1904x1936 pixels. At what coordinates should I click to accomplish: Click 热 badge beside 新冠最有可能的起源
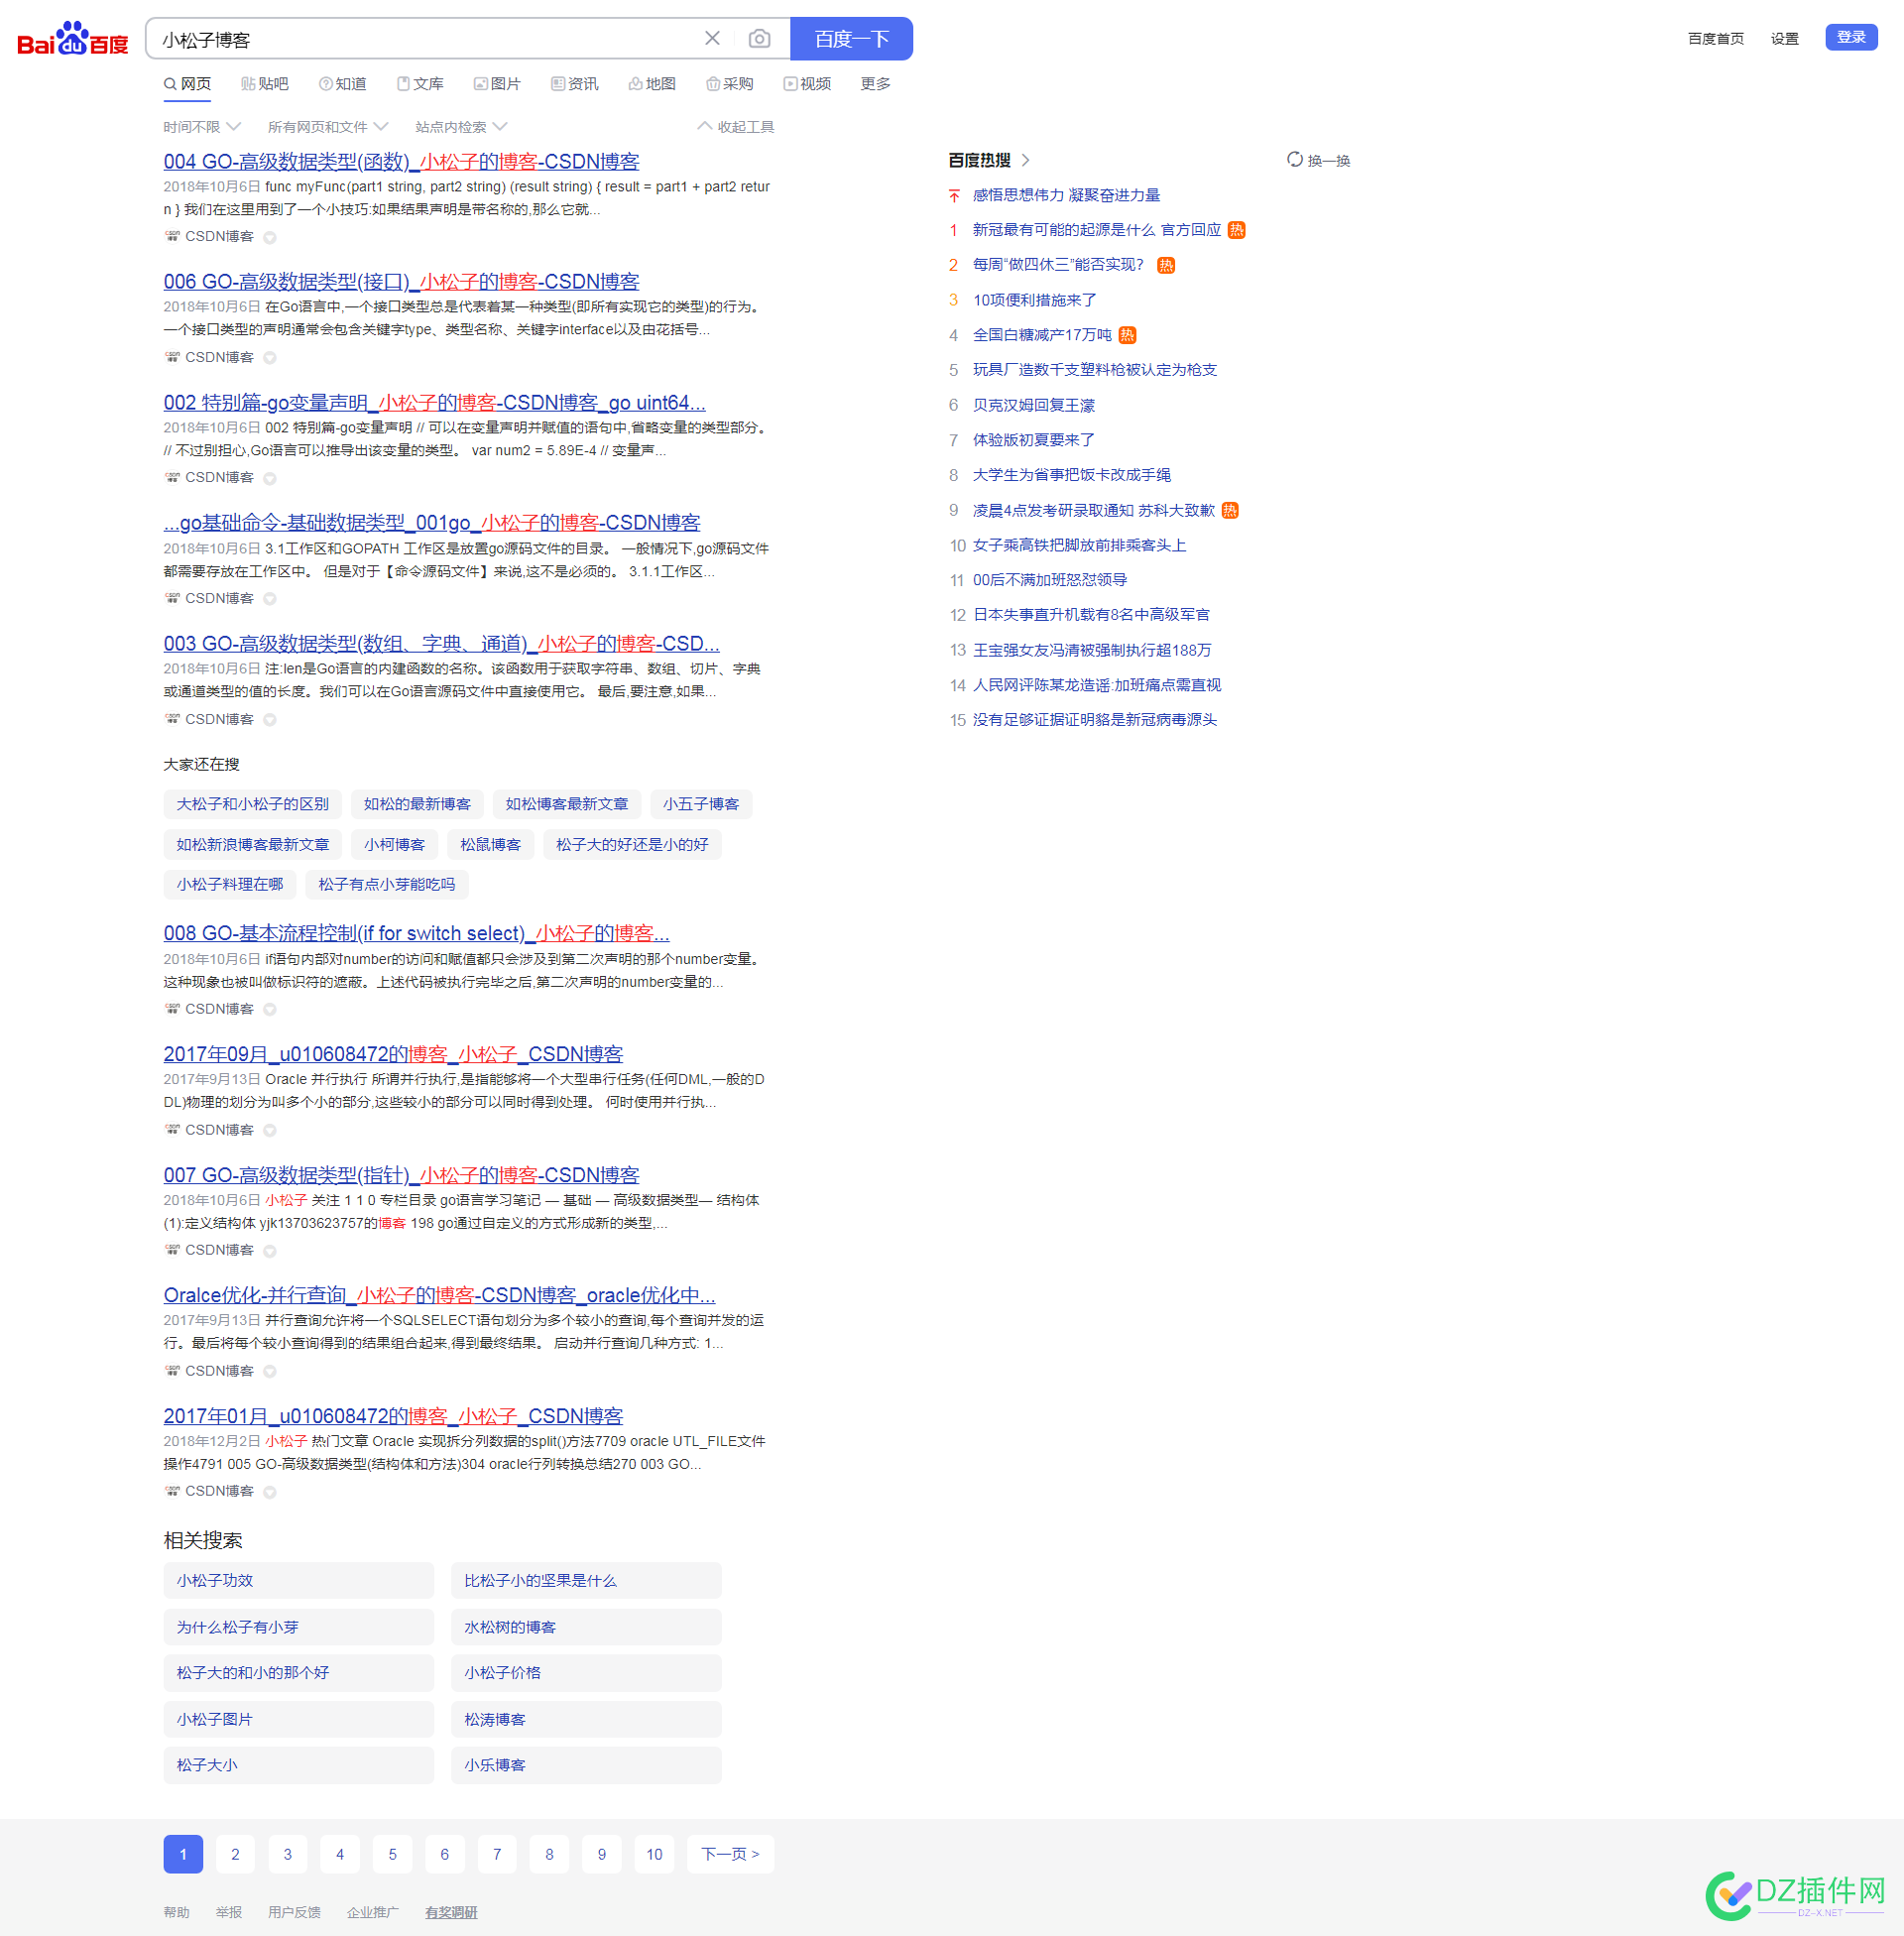(1236, 230)
